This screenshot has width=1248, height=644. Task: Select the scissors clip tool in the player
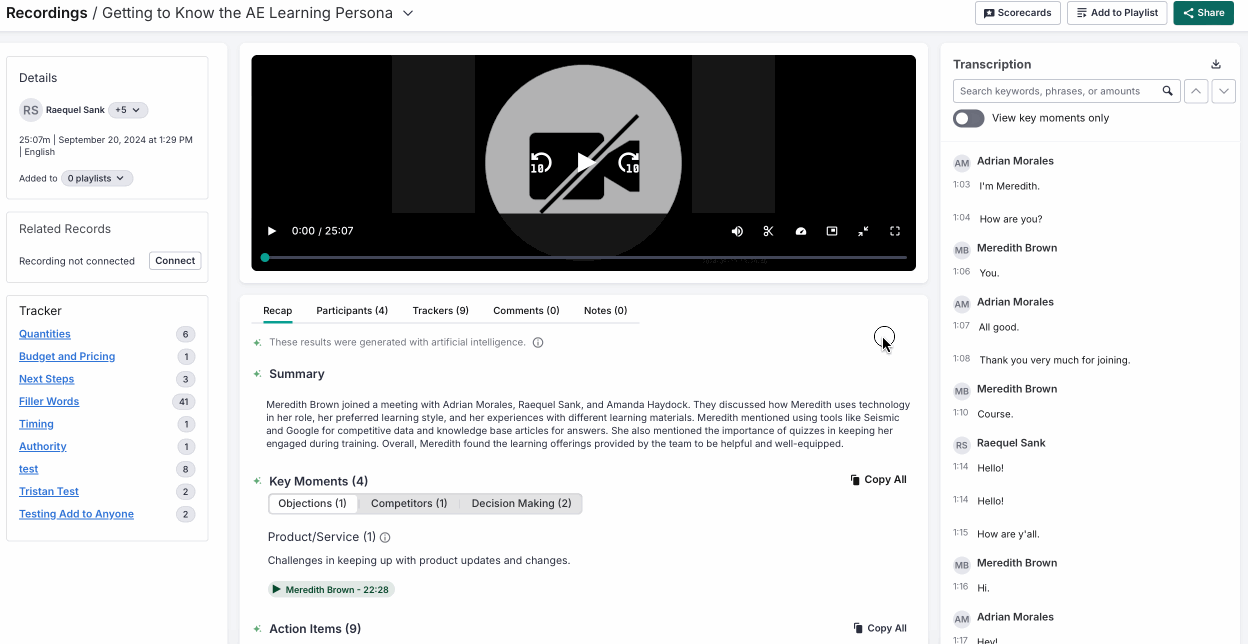768,231
